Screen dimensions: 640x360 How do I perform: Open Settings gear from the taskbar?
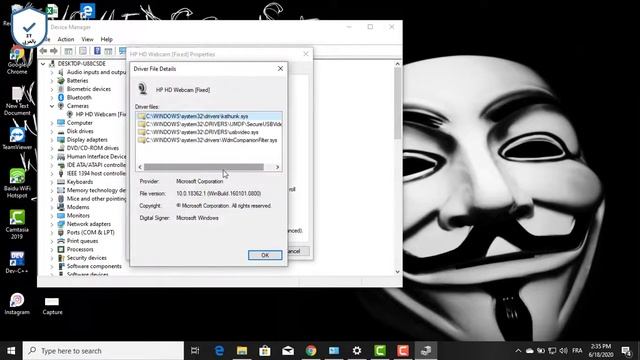click(357, 351)
